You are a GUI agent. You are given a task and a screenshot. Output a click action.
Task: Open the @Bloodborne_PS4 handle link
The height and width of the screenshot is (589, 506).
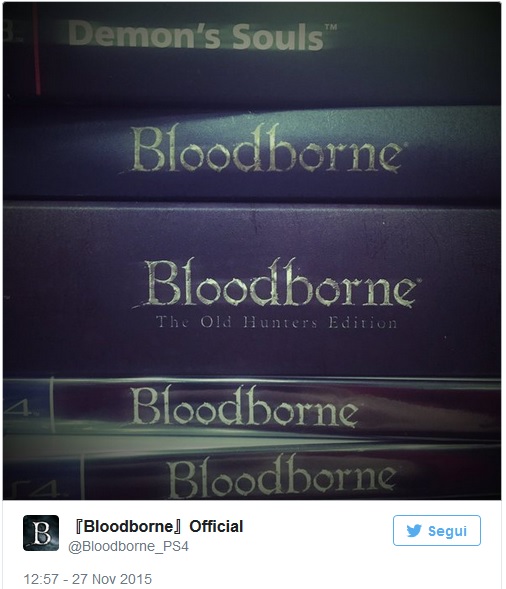(128, 546)
